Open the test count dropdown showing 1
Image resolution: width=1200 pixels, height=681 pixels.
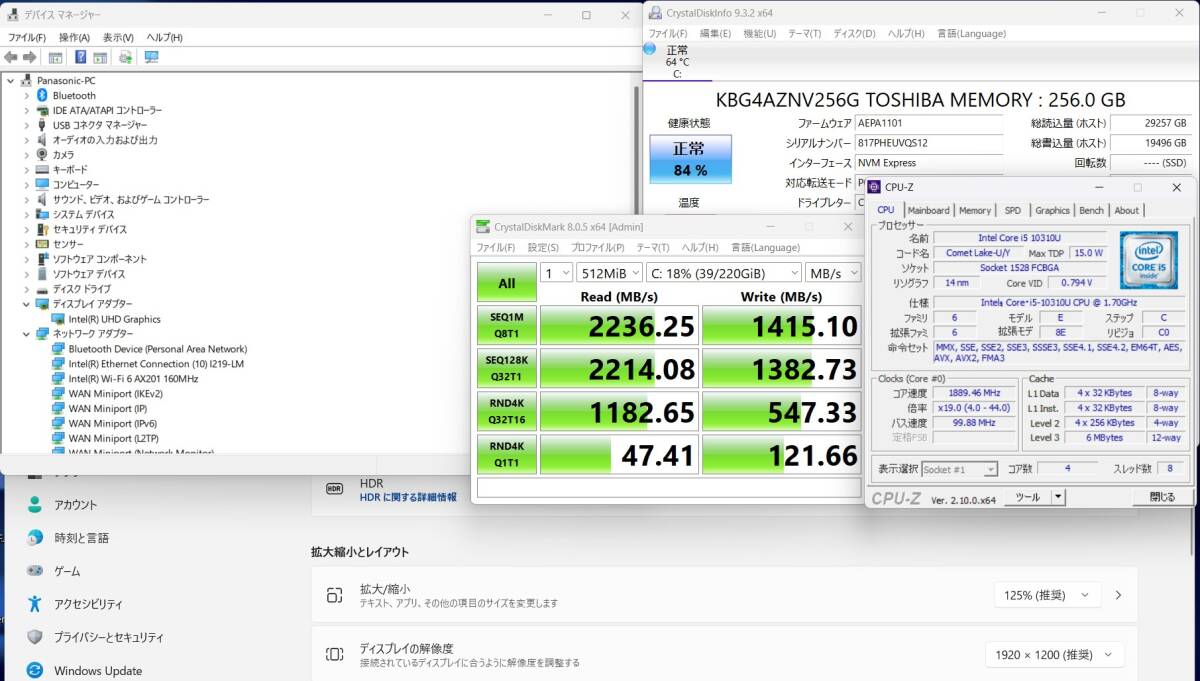pos(556,273)
